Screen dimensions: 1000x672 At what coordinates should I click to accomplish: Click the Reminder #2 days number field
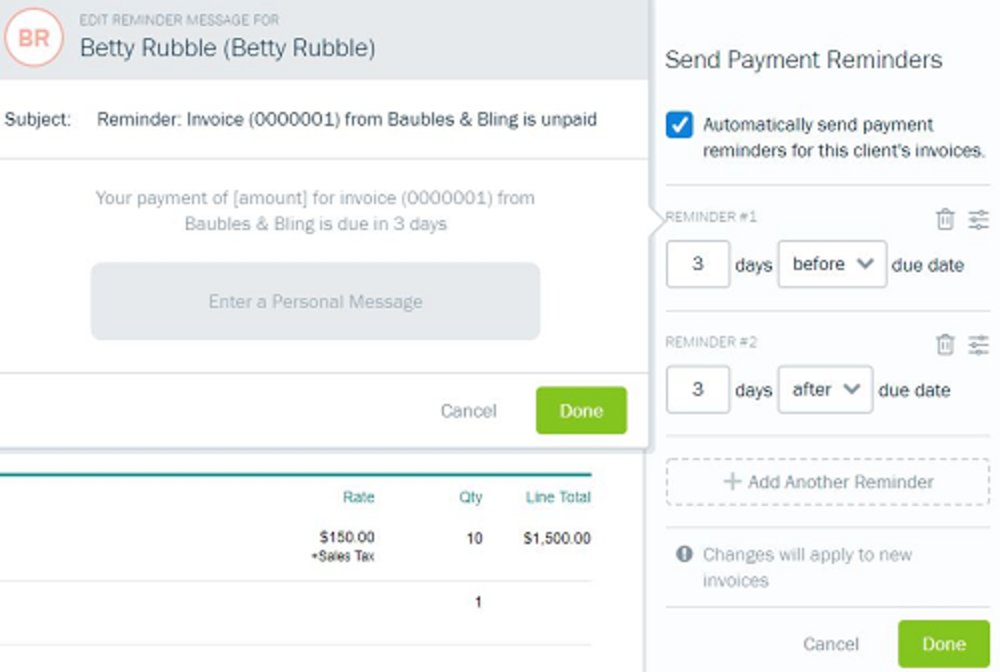point(698,389)
